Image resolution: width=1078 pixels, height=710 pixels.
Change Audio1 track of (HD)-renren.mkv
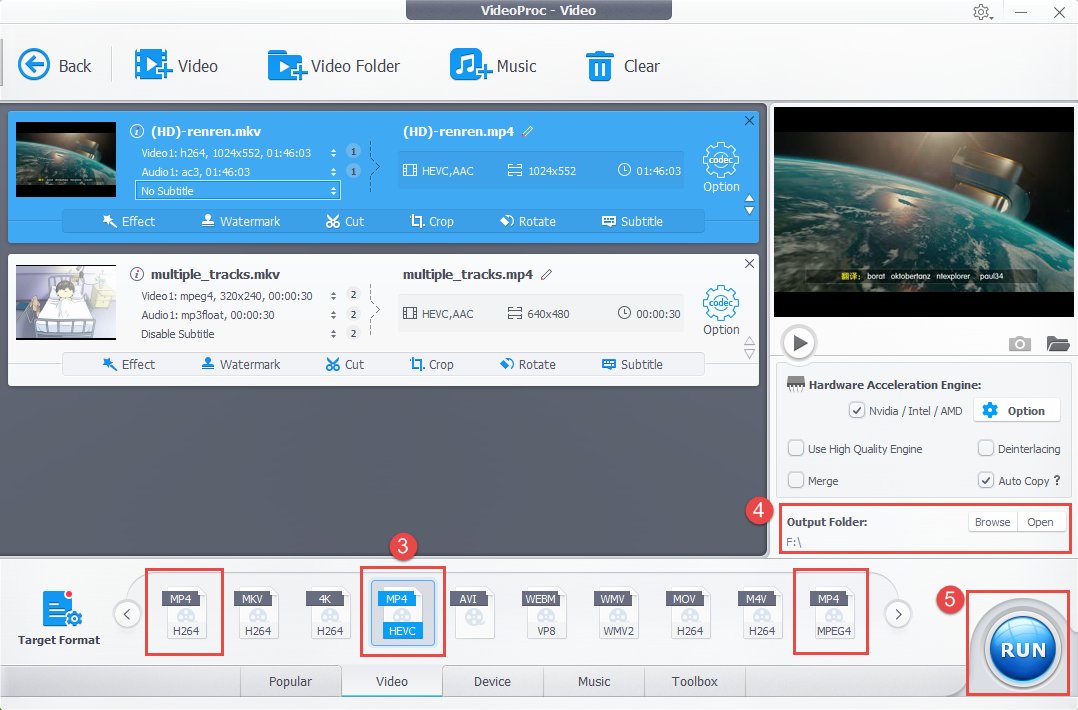point(333,172)
